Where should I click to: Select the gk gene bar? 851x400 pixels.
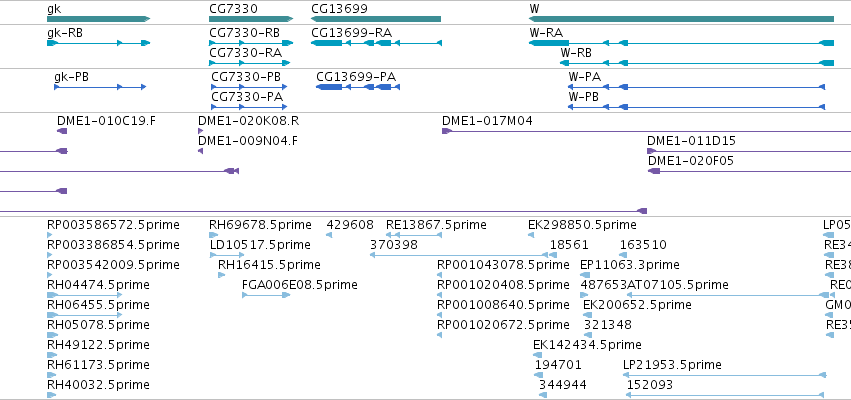98,19
